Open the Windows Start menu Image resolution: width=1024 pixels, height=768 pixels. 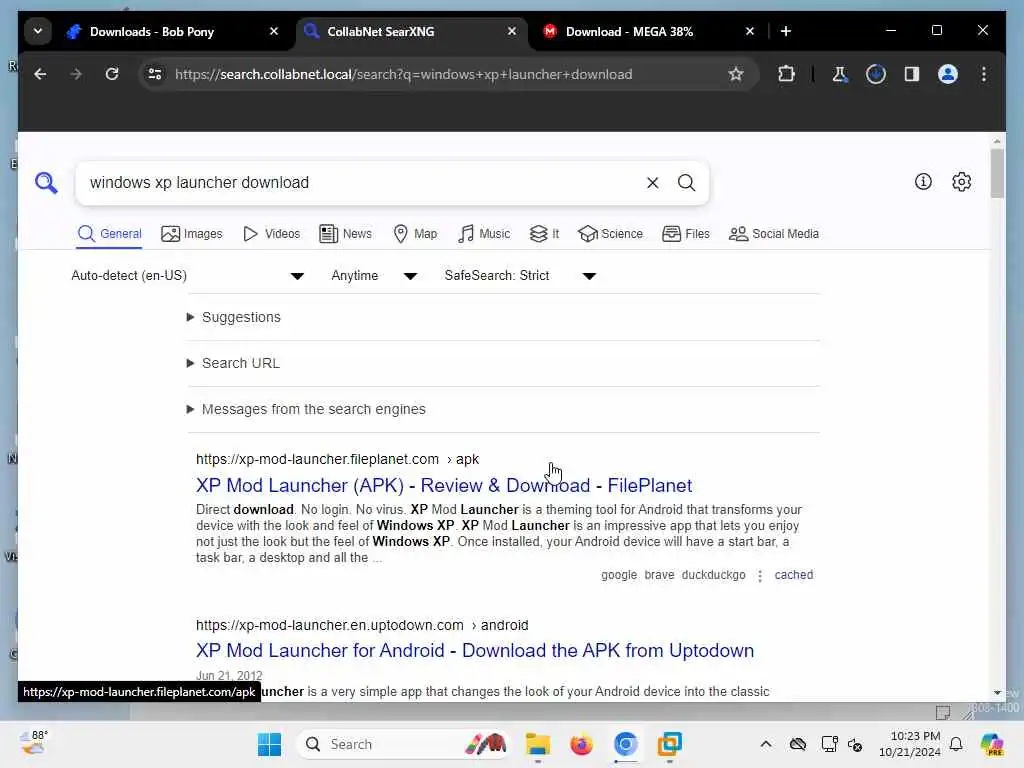(269, 744)
